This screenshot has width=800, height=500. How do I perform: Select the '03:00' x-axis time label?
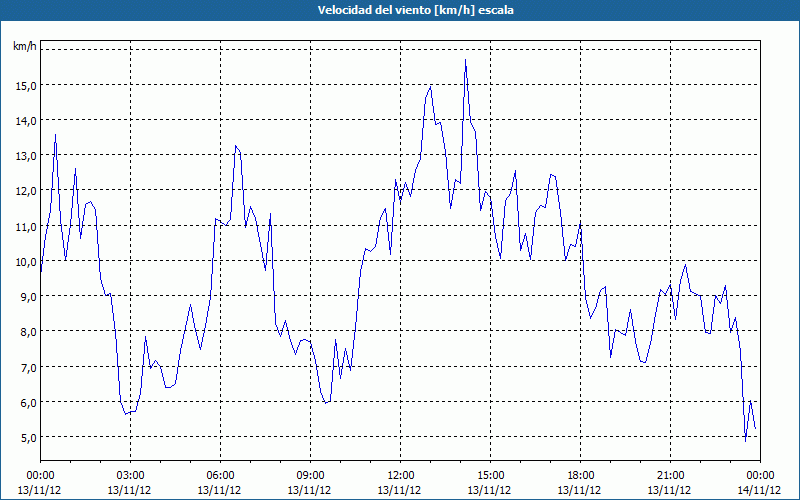point(130,476)
